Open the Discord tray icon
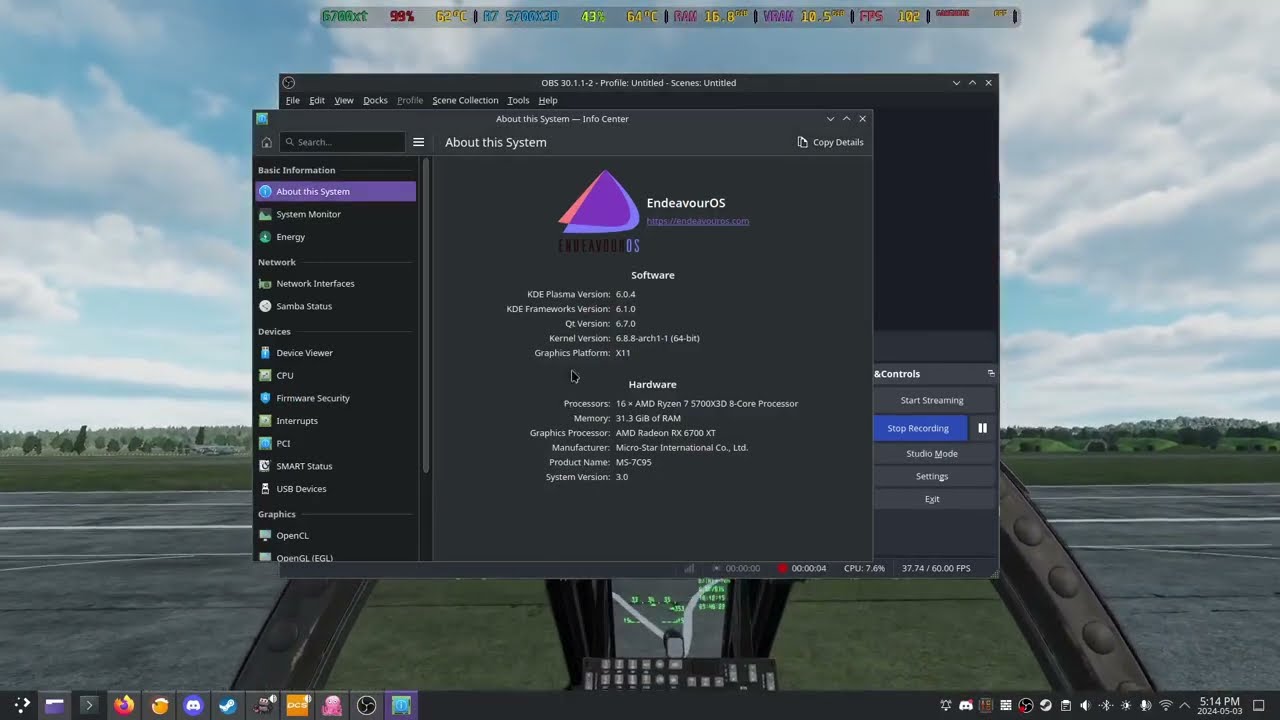 pos(966,705)
